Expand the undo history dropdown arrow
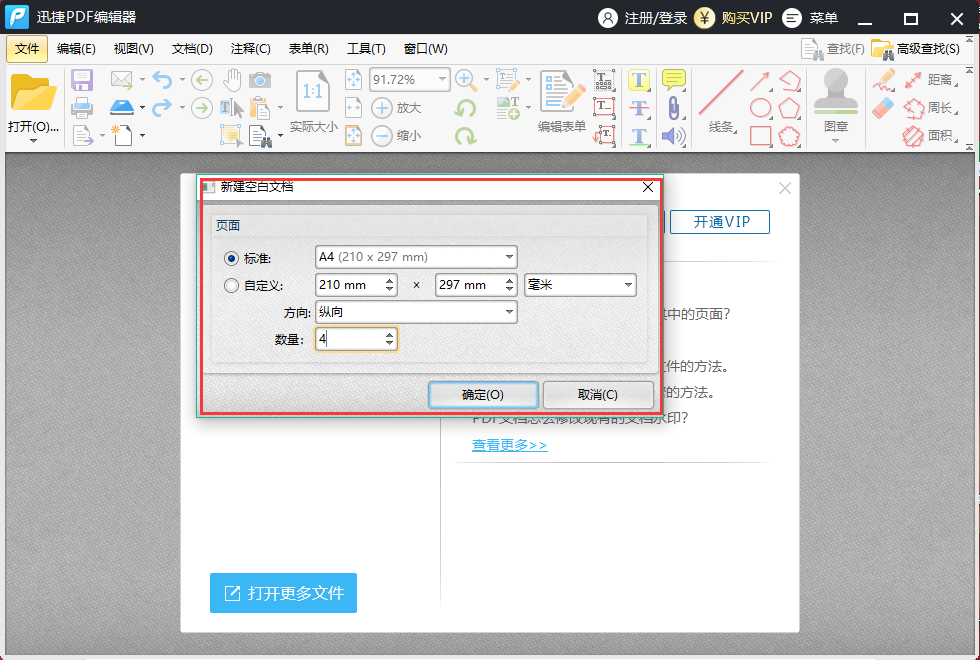This screenshot has width=980, height=660. pyautogui.click(x=182, y=80)
